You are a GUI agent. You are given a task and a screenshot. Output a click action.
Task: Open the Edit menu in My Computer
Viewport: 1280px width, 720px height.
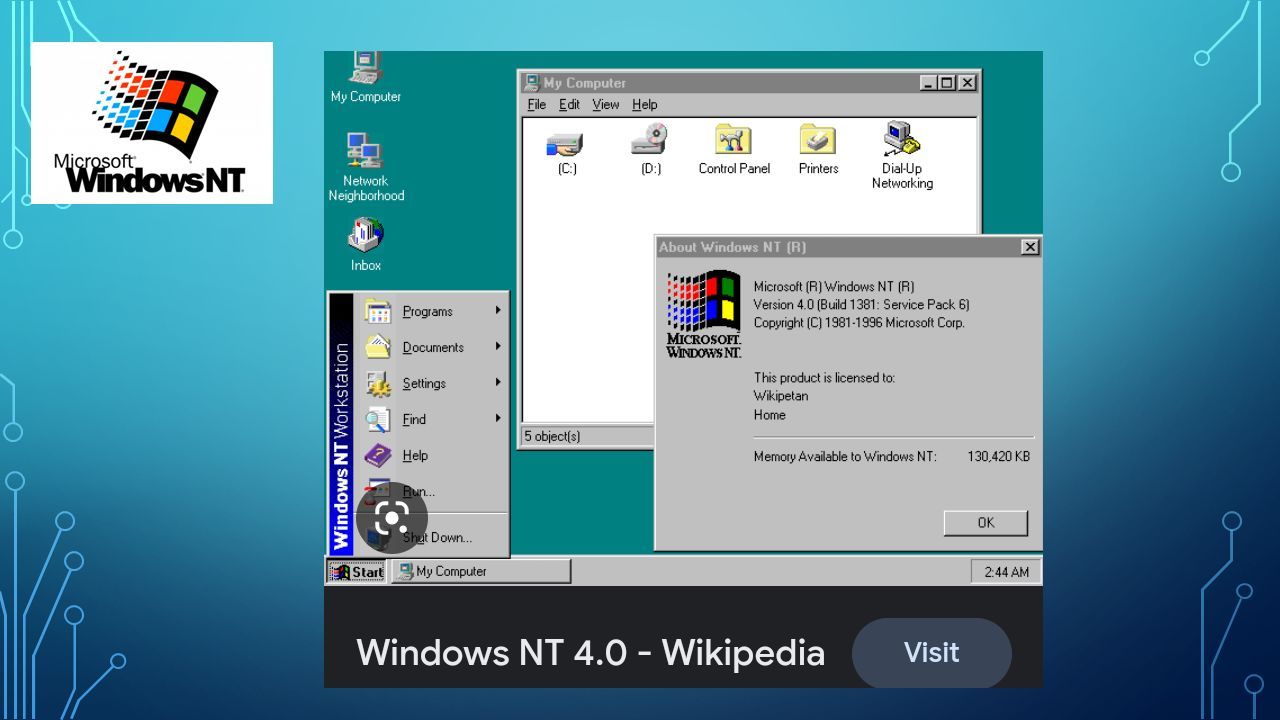pyautogui.click(x=570, y=104)
